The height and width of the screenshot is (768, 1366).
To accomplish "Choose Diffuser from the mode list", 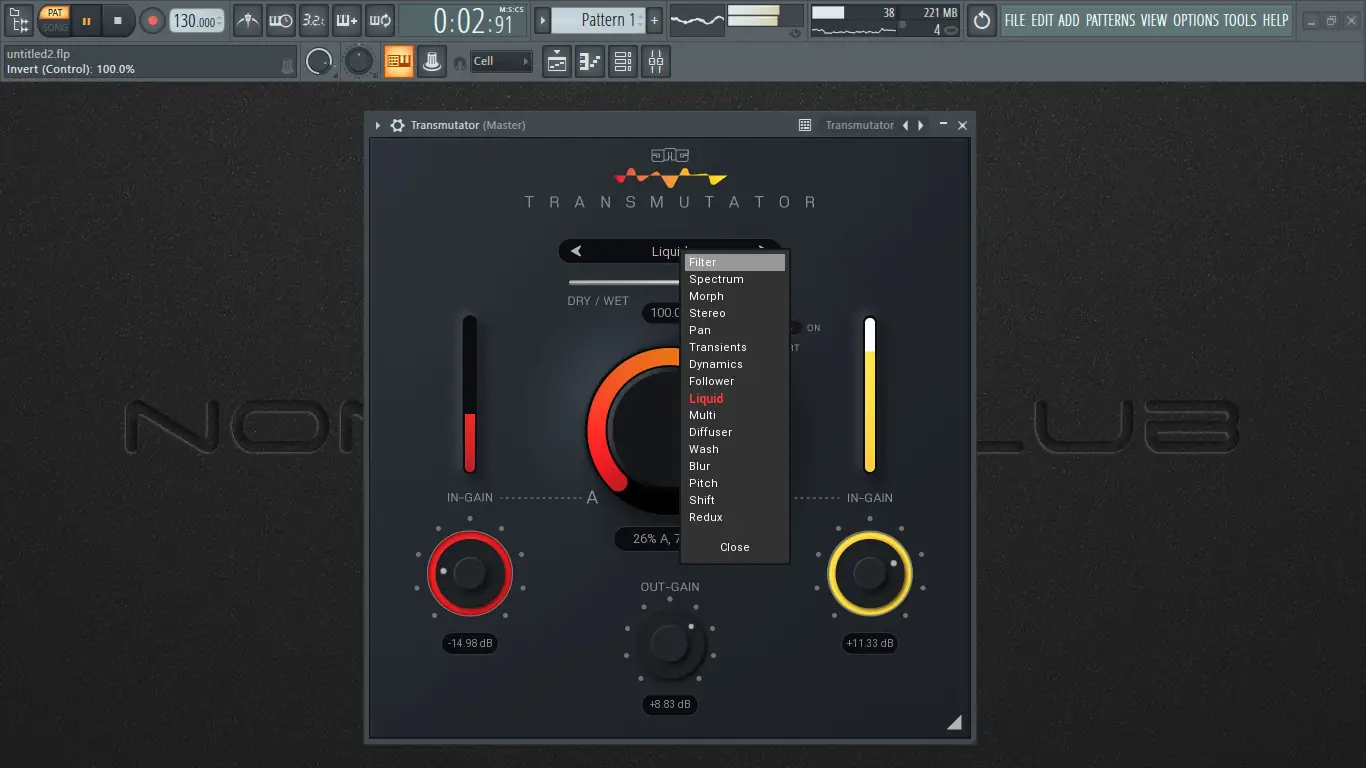I will pyautogui.click(x=735, y=432).
